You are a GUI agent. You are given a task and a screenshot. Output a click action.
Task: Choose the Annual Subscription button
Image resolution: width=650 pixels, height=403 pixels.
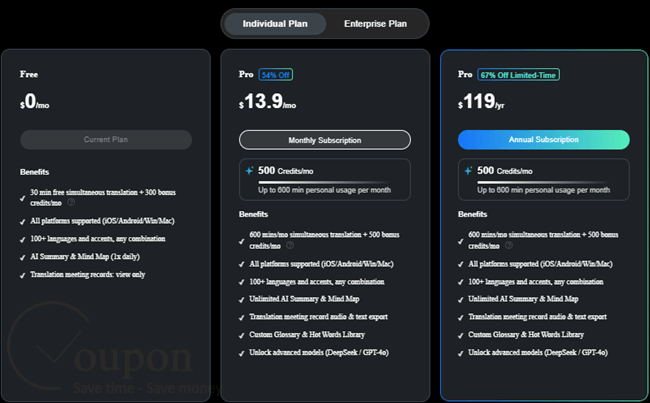click(x=543, y=140)
